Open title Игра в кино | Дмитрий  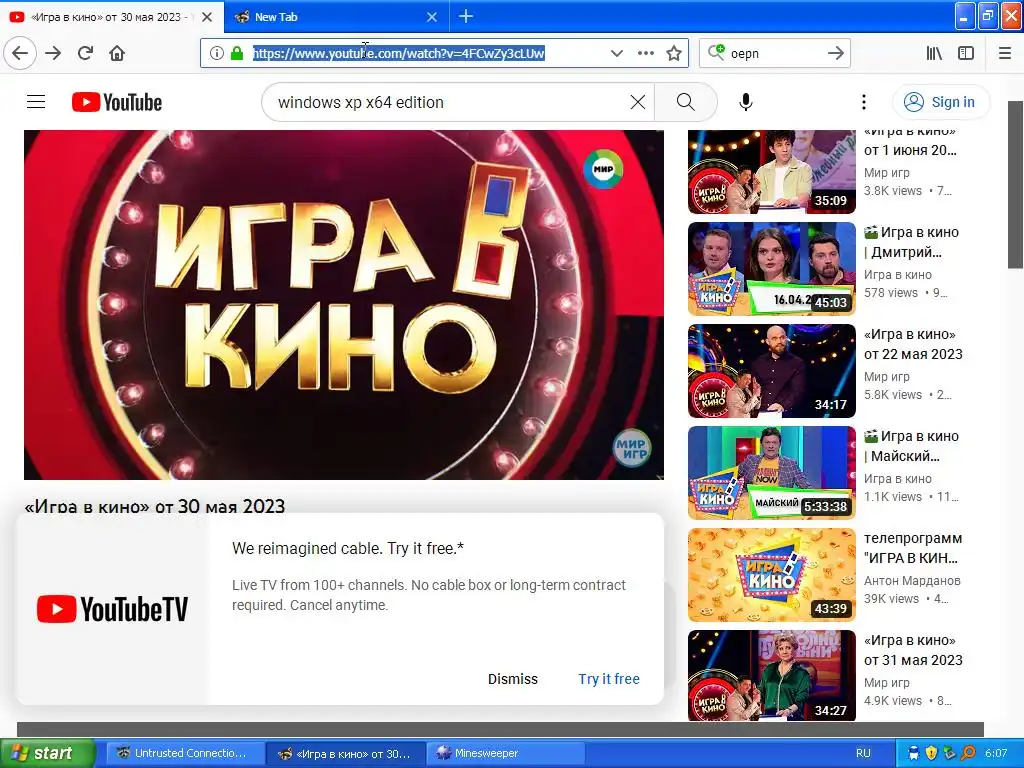click(912, 242)
